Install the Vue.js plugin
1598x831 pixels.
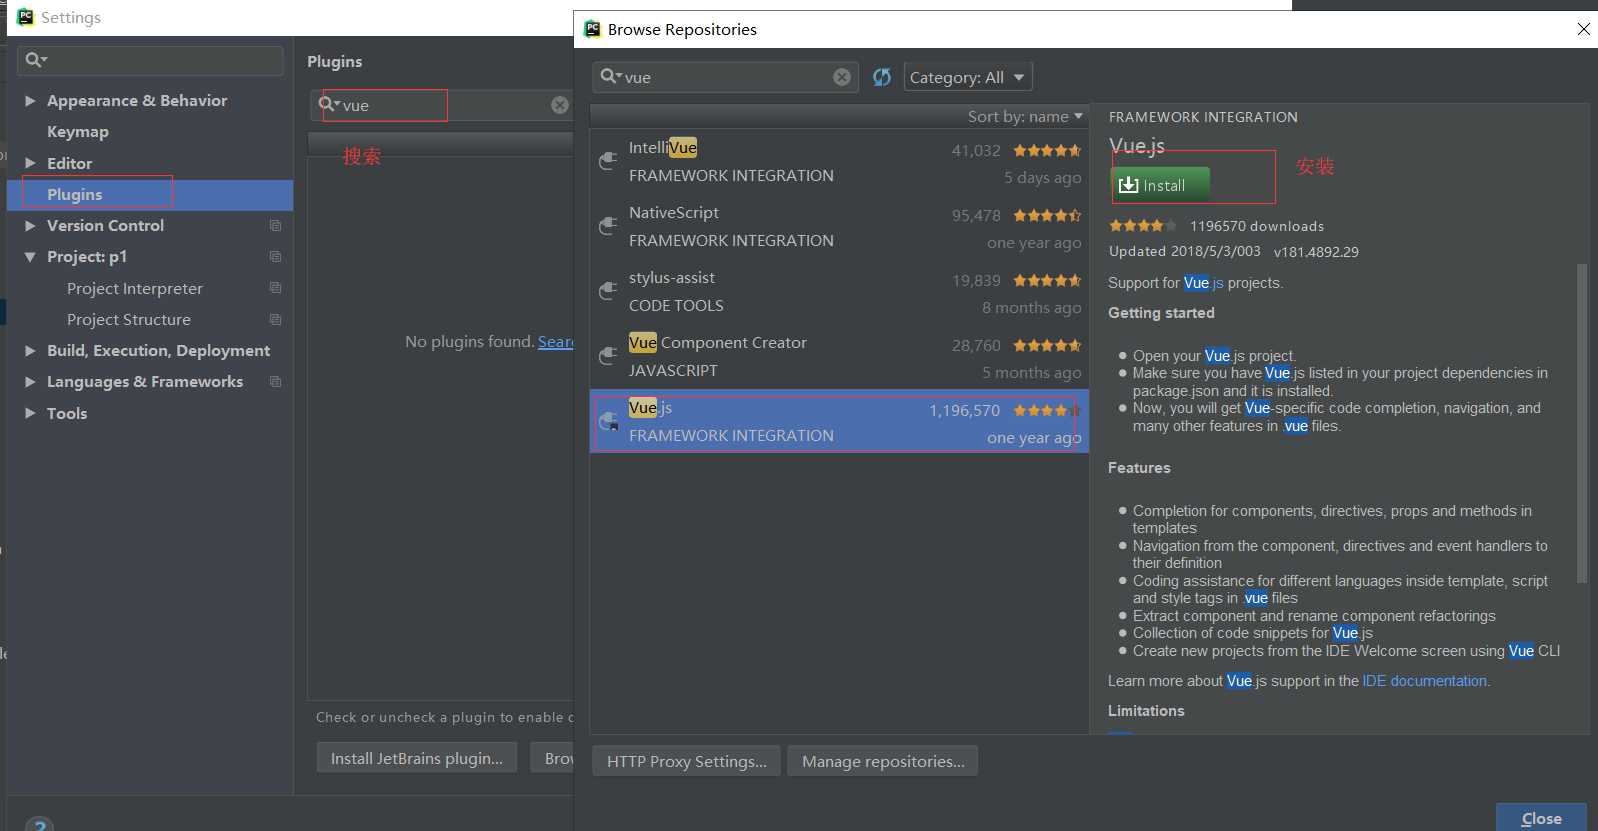[x=1160, y=185]
